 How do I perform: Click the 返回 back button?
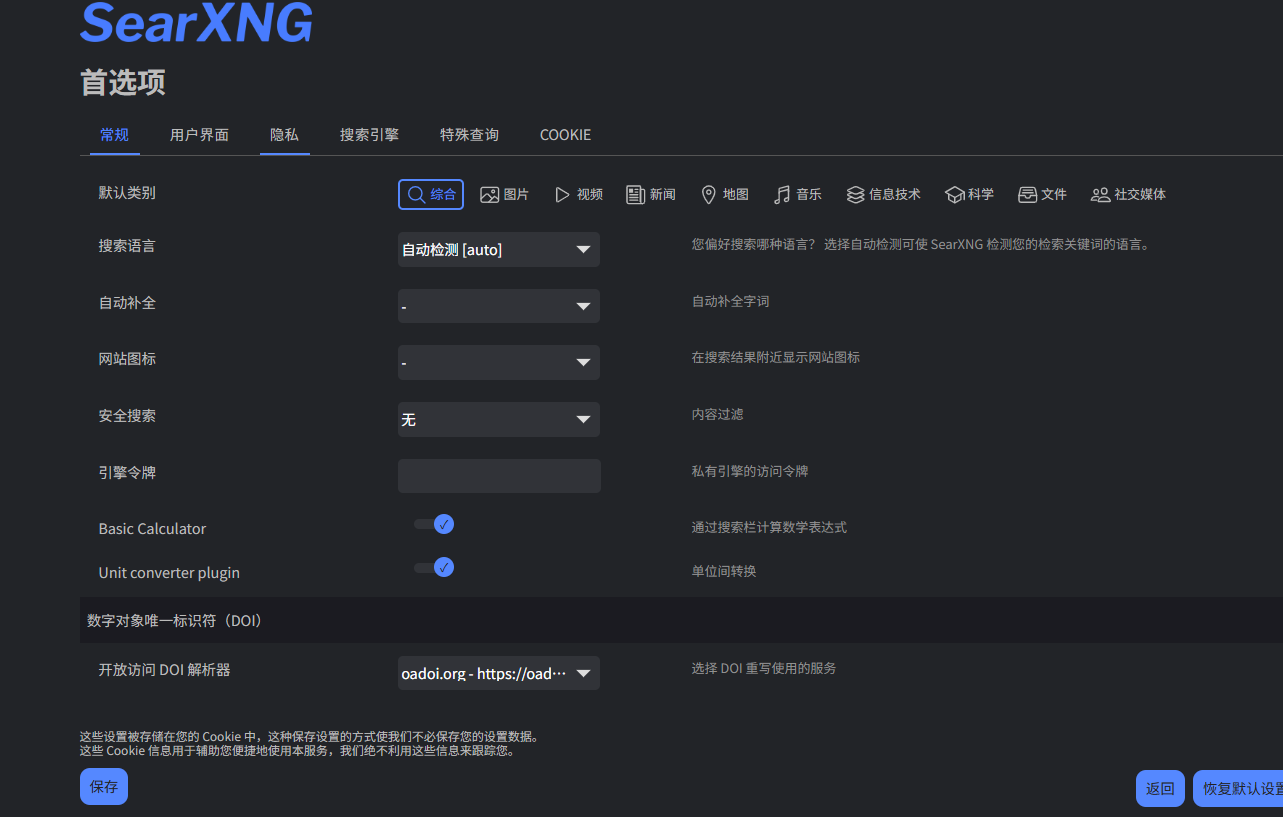click(x=1160, y=788)
